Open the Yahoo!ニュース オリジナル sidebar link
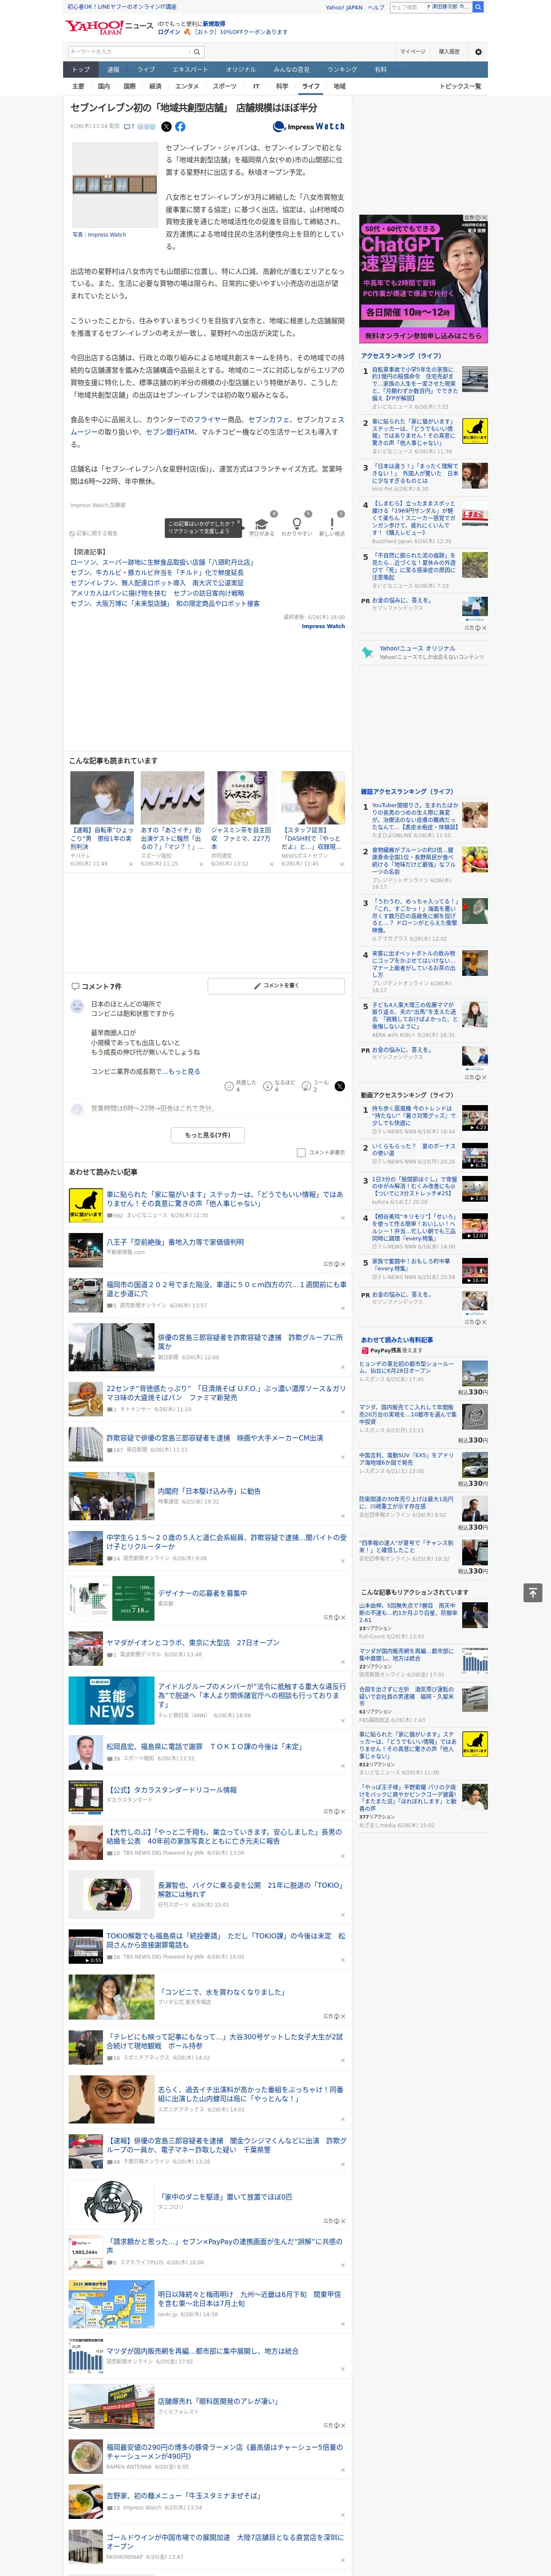Image resolution: width=551 pixels, height=2576 pixels. click(418, 648)
